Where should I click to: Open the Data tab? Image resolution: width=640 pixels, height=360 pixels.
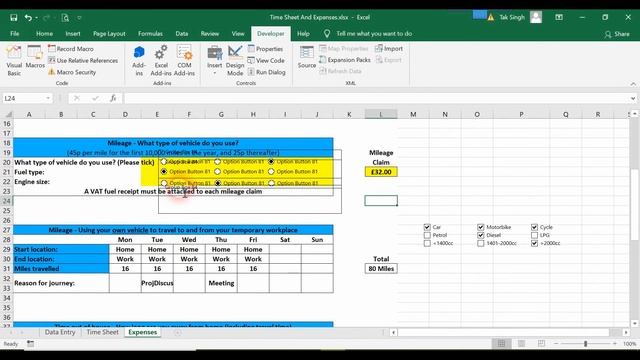tap(182, 34)
